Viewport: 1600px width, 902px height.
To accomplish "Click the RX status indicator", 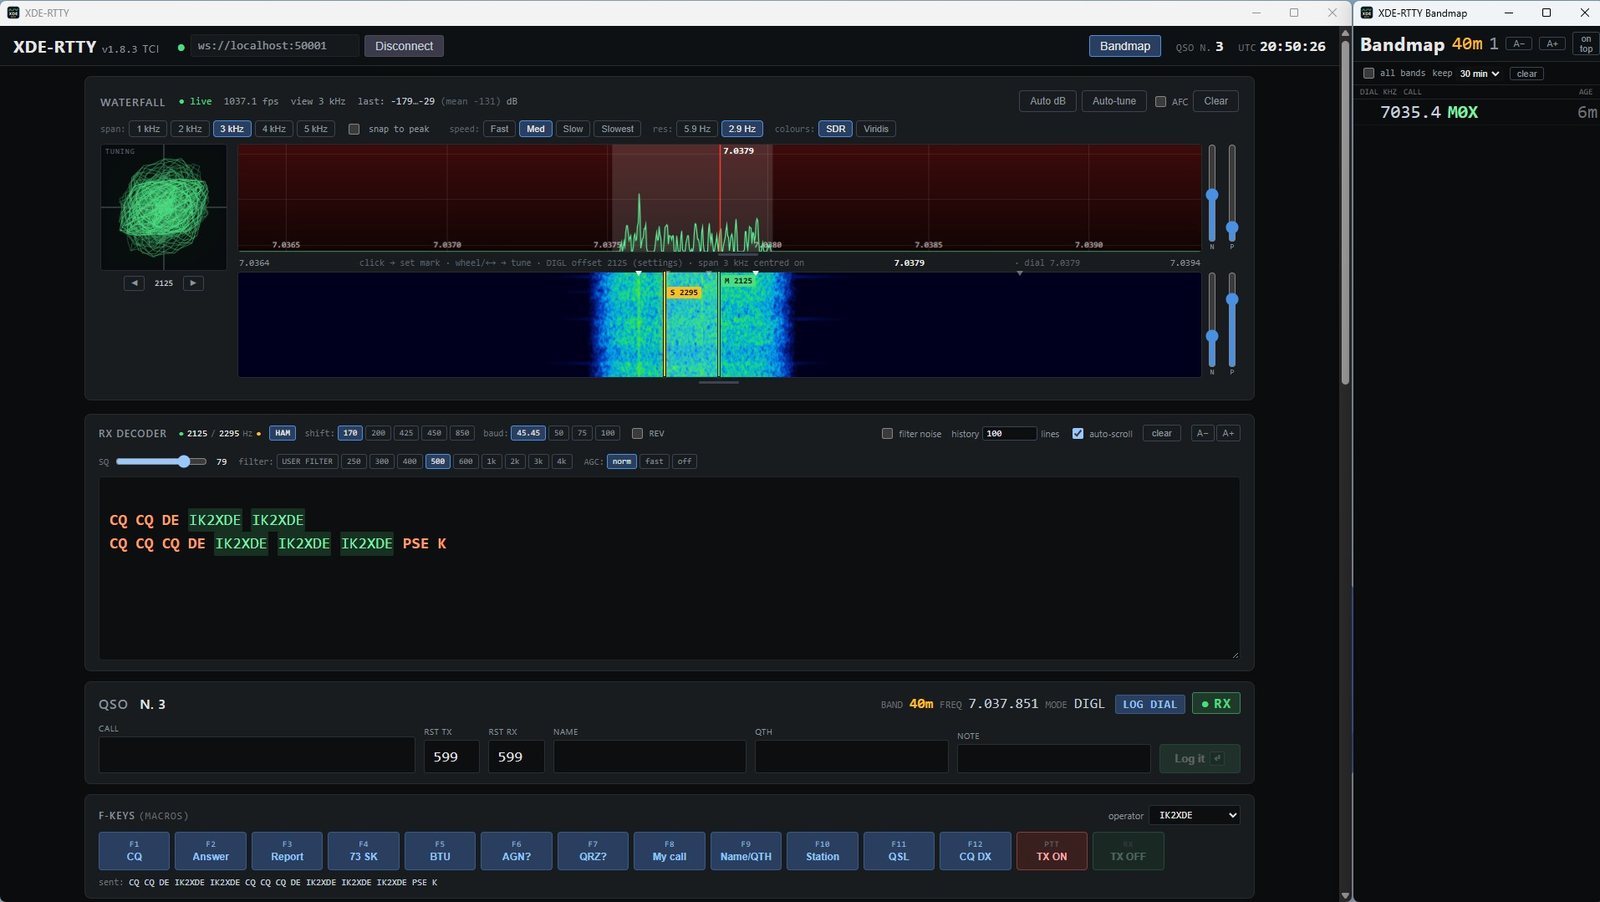I will (1216, 704).
